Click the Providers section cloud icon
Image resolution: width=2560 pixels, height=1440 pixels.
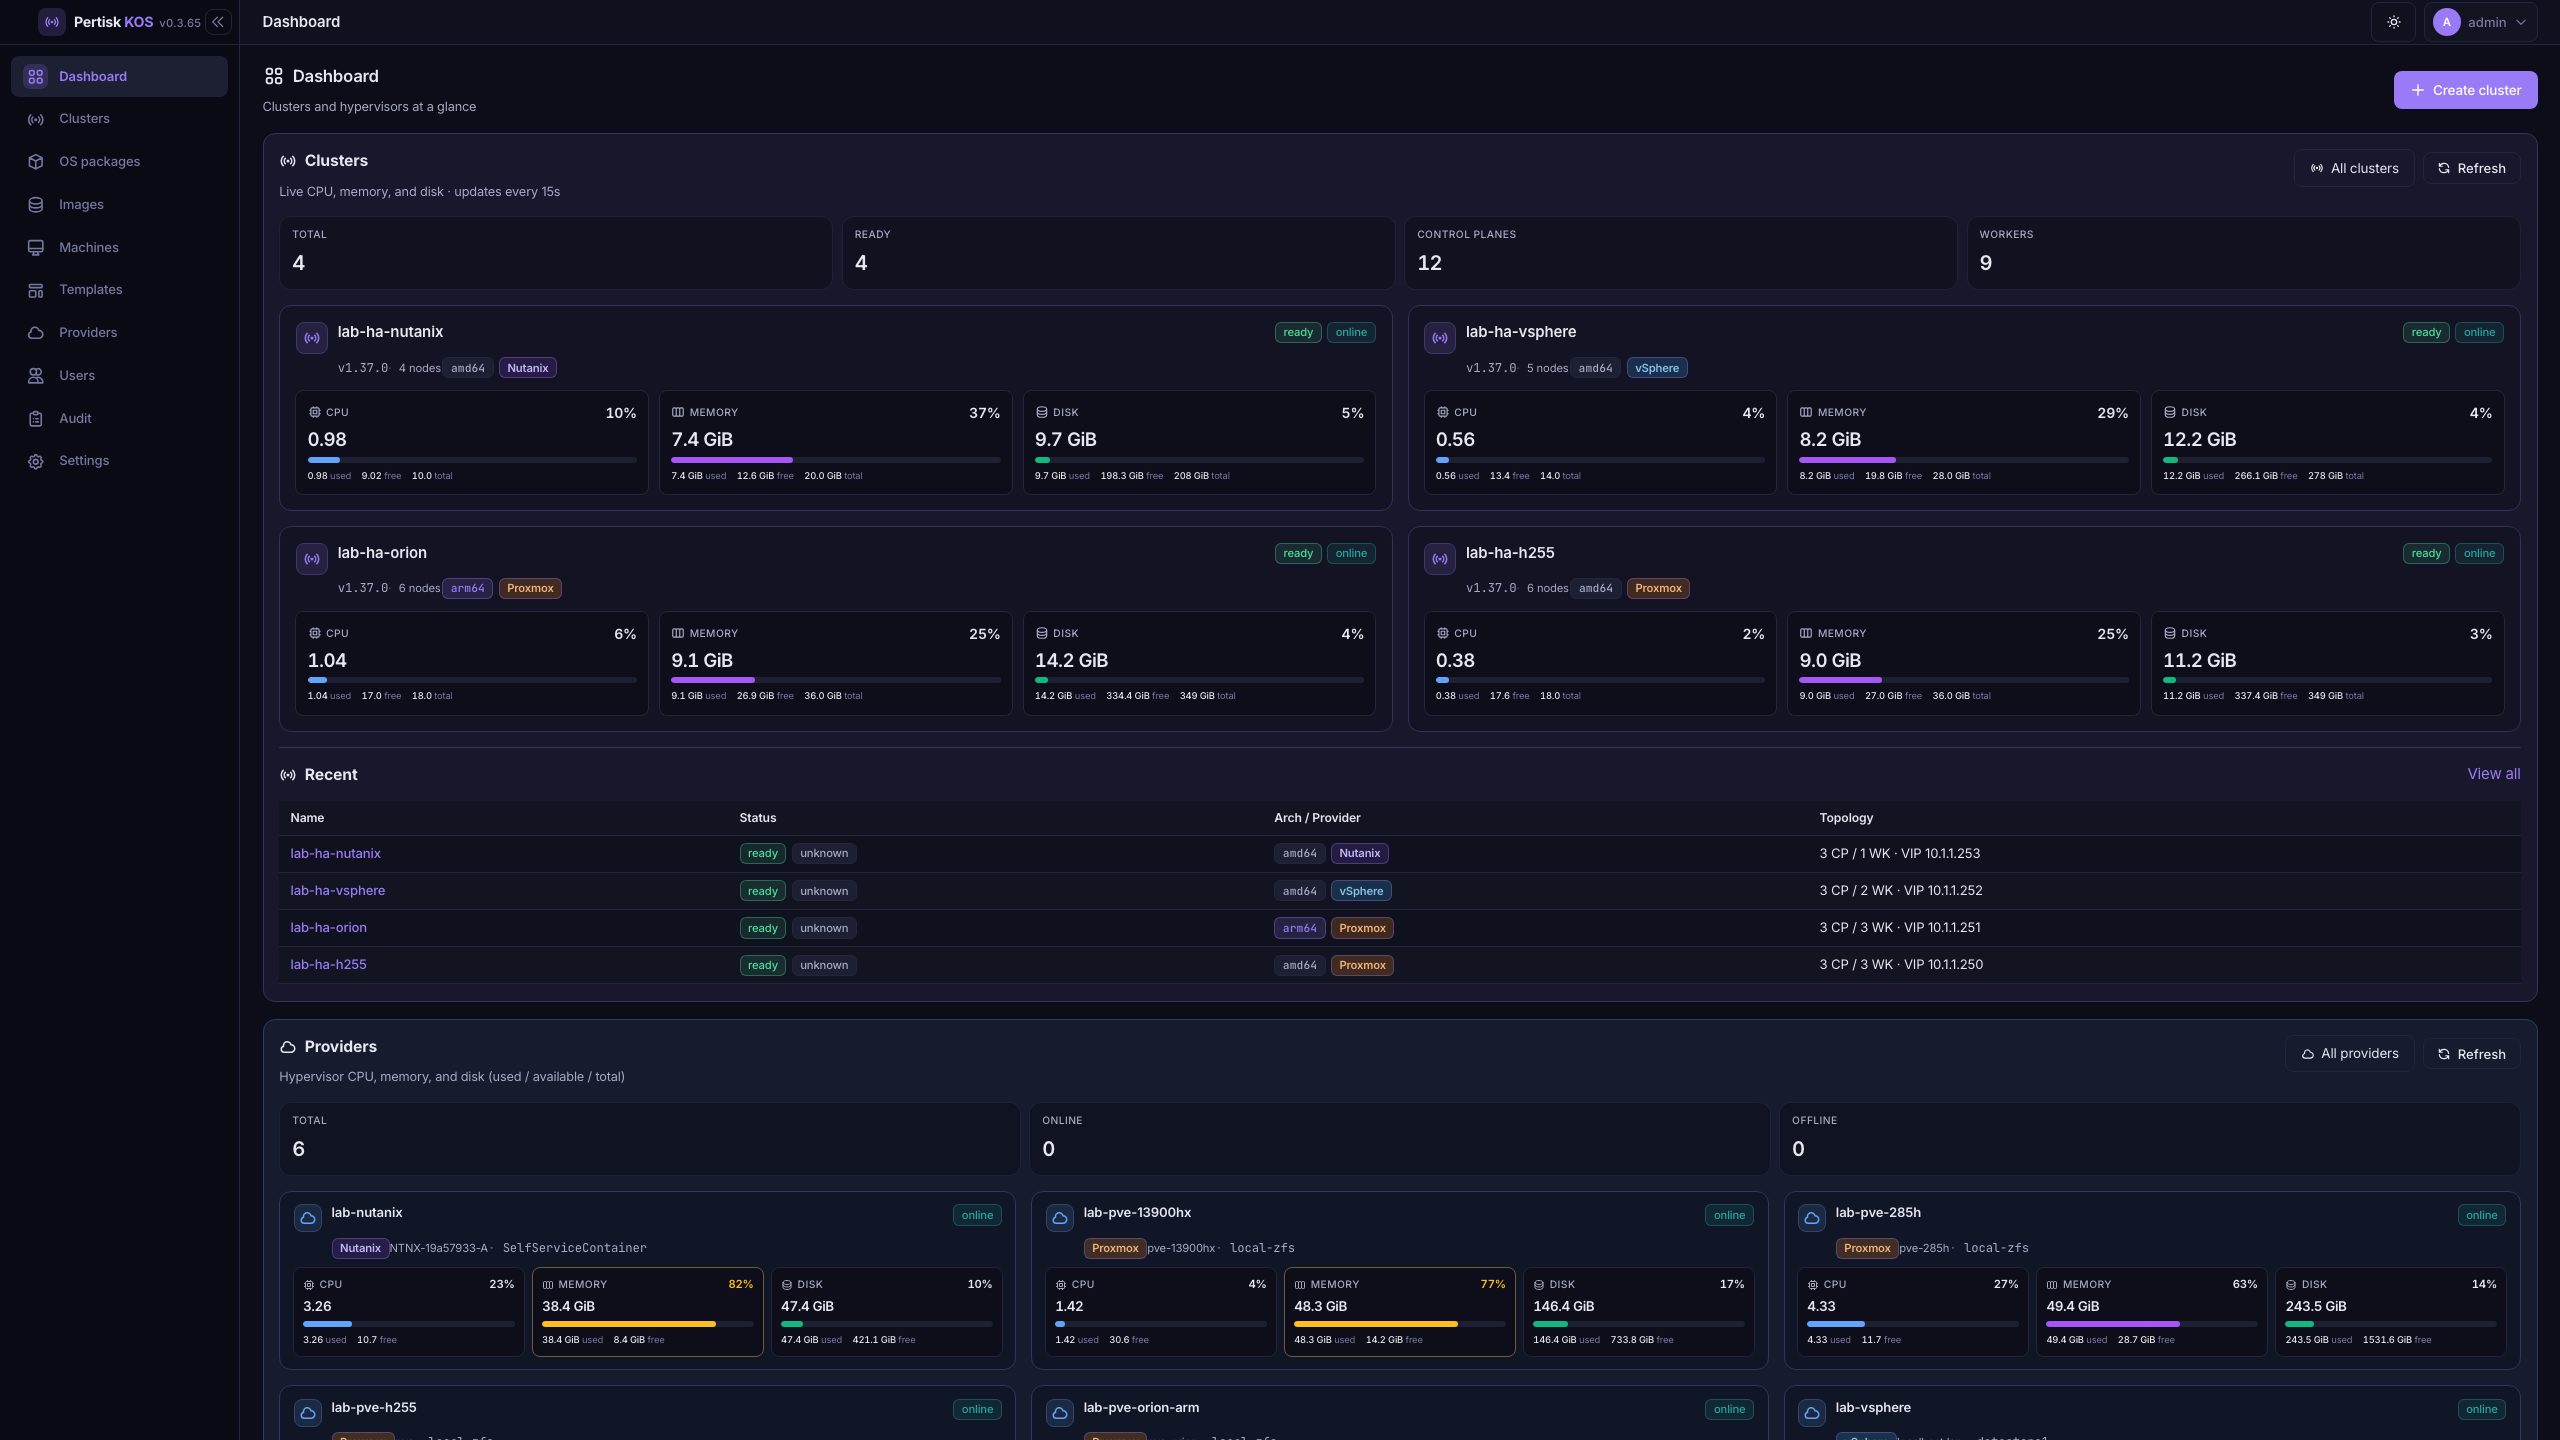tap(288, 1047)
